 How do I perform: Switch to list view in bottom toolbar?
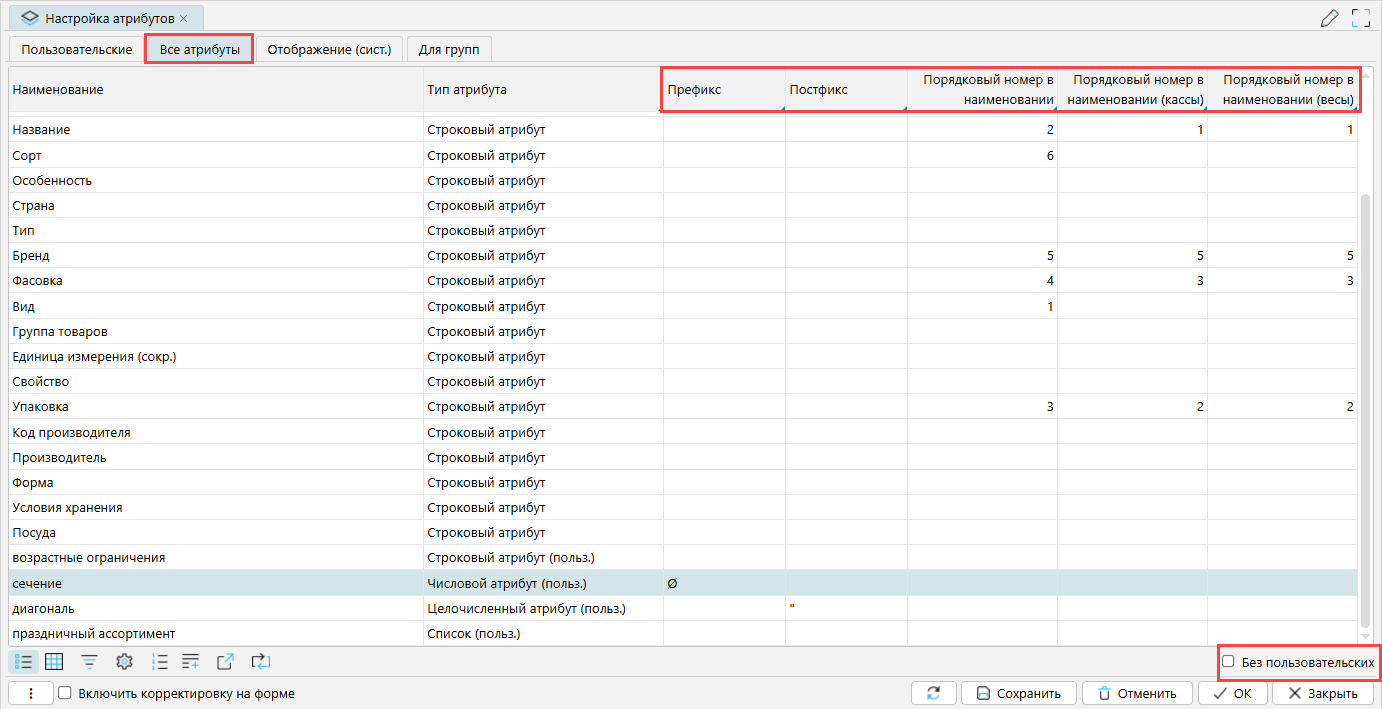coord(24,661)
